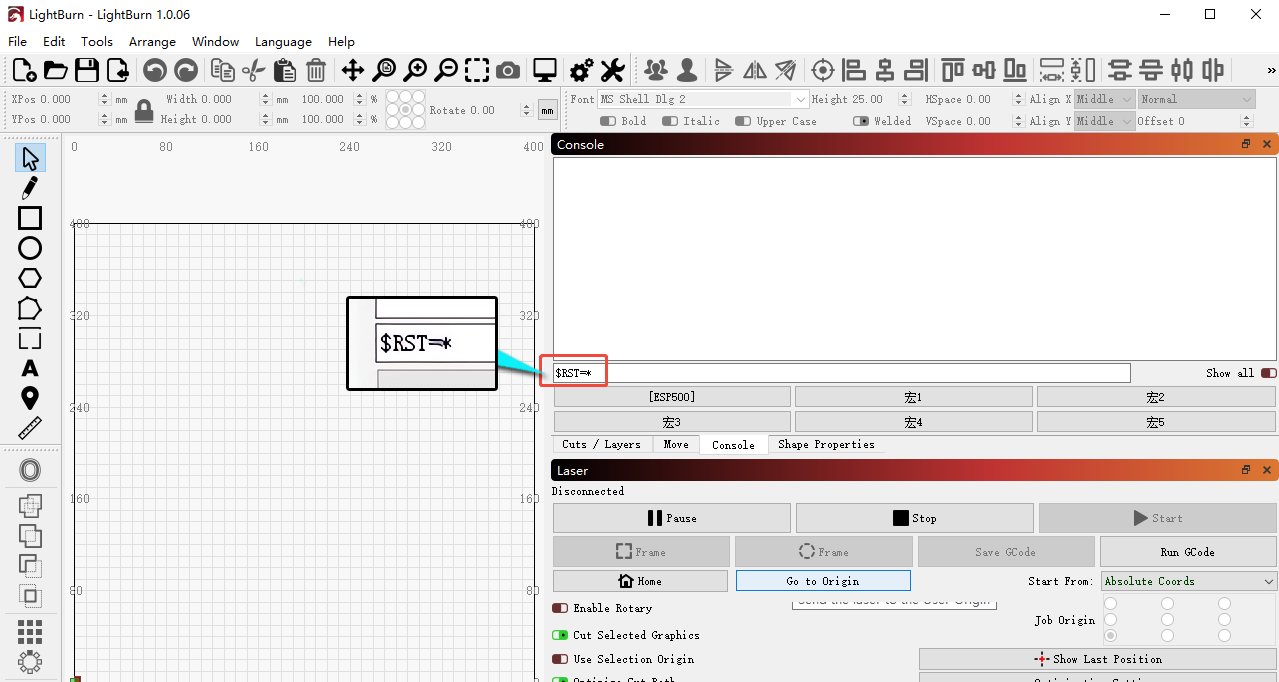Select the Edit Nodes pencil tool

pyautogui.click(x=30, y=188)
